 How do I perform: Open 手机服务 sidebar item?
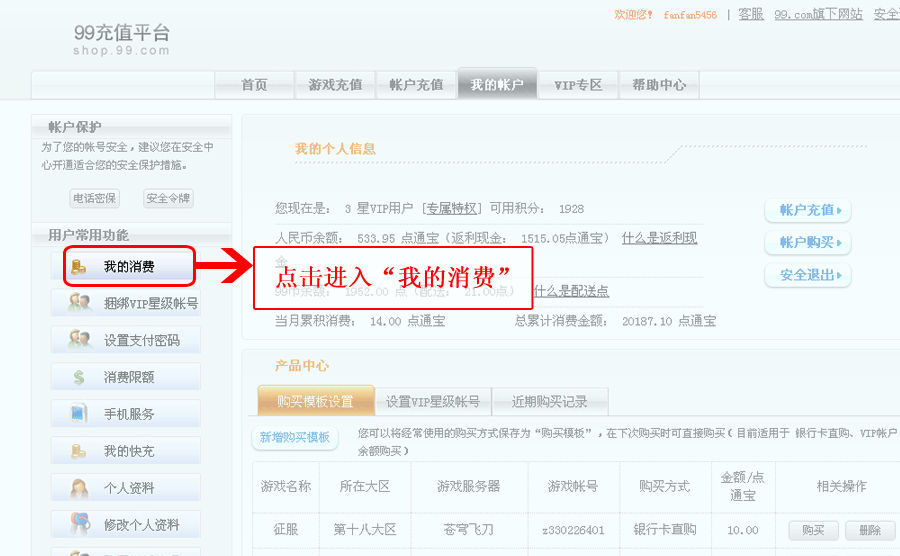[x=126, y=414]
